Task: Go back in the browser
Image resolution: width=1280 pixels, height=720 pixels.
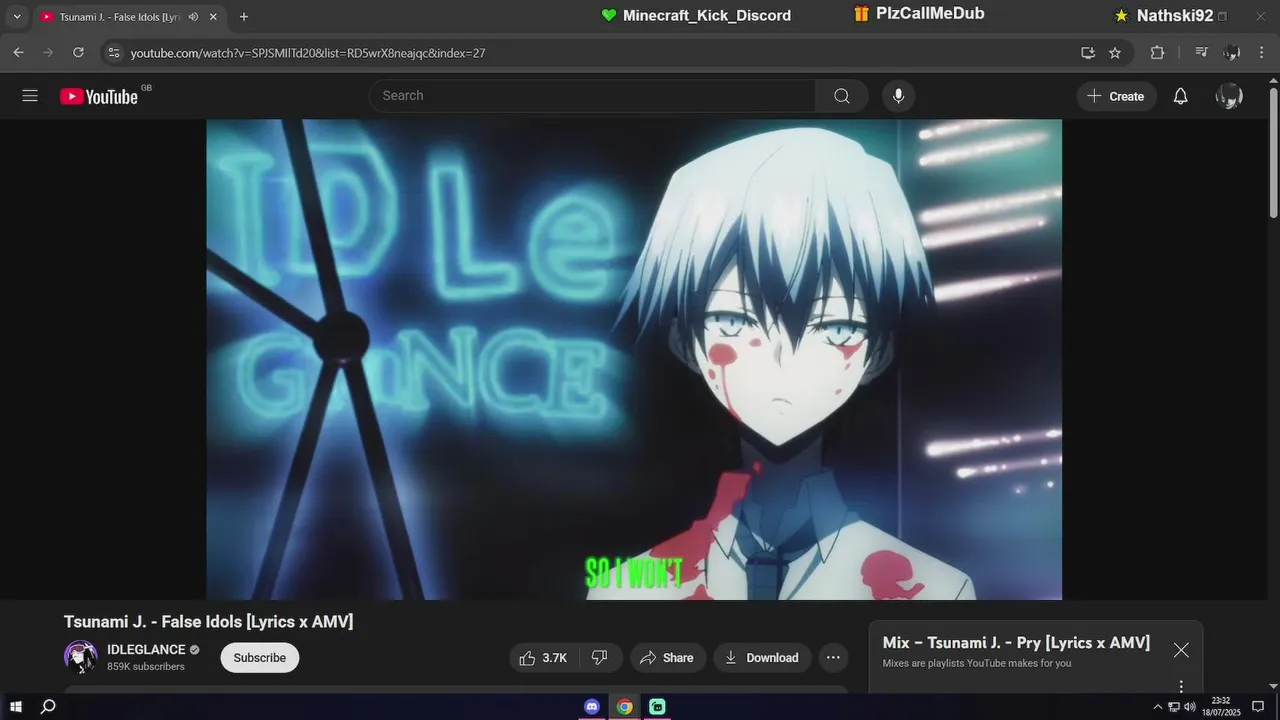Action: [x=18, y=53]
